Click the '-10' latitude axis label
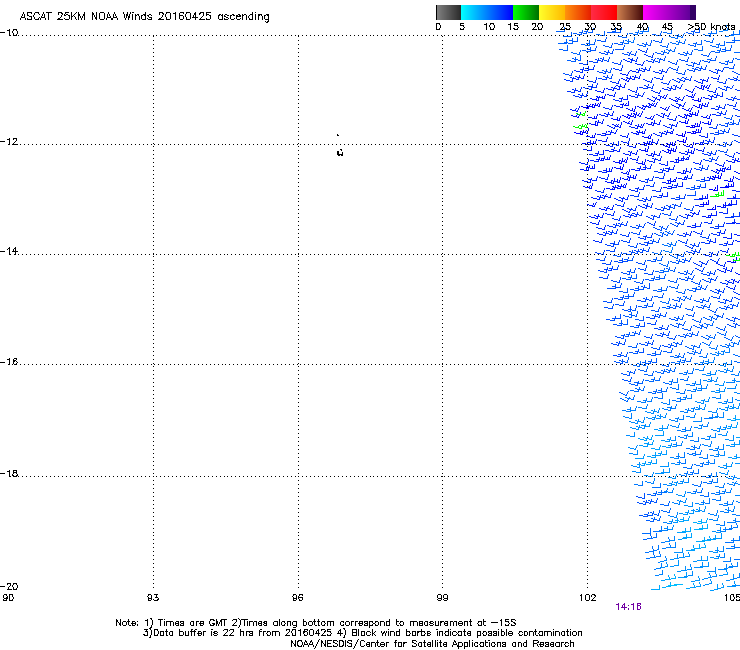 click(x=9, y=33)
